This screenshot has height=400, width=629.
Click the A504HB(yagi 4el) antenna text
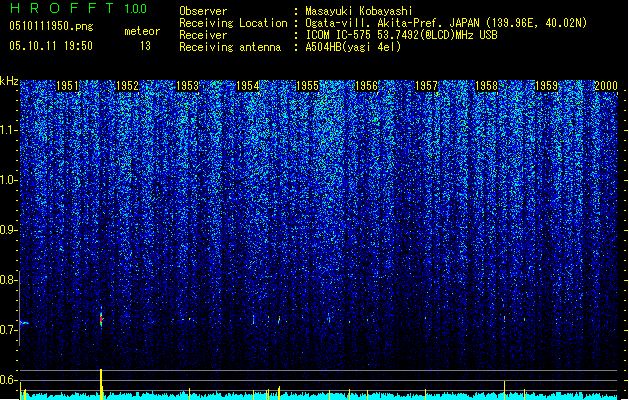[353, 47]
